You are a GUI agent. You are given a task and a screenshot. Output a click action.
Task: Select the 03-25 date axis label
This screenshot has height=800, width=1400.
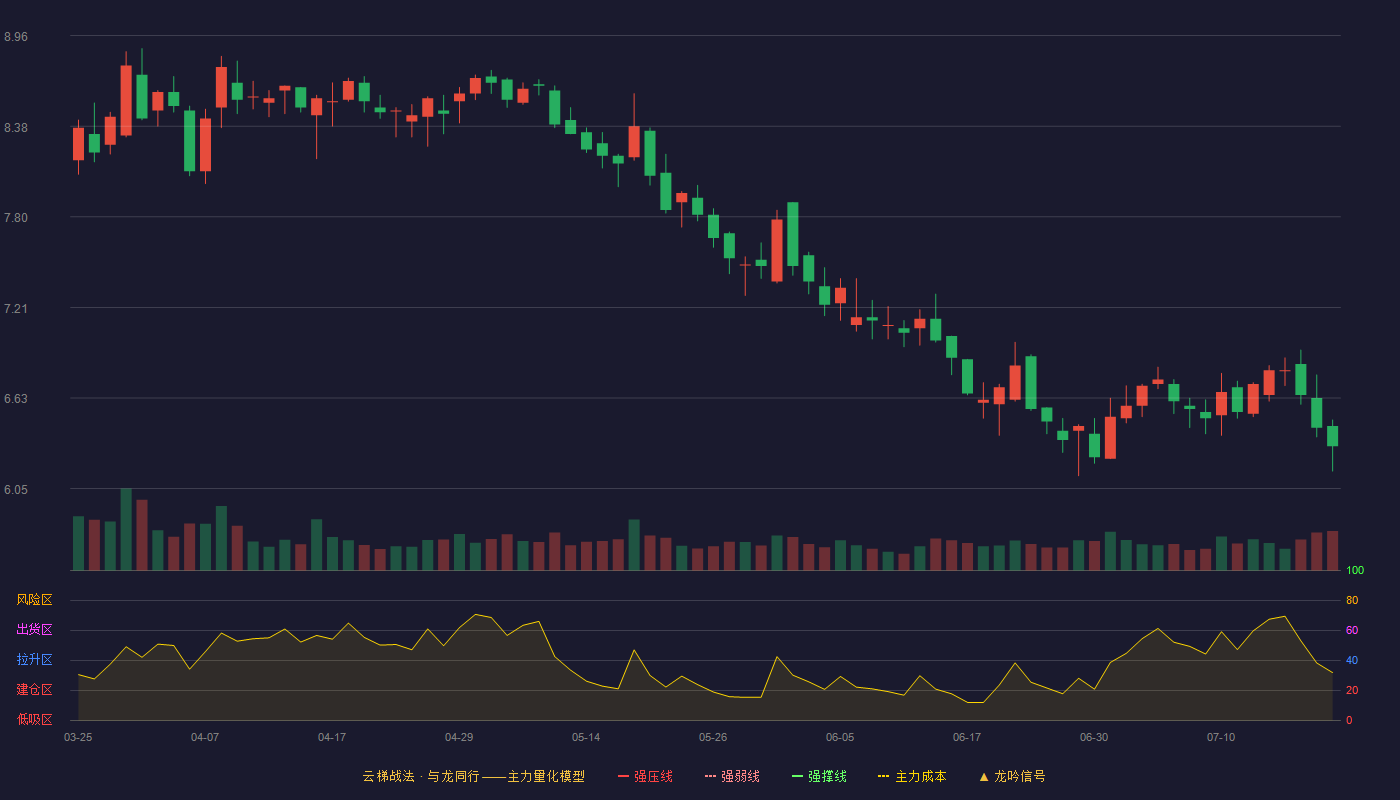78,737
